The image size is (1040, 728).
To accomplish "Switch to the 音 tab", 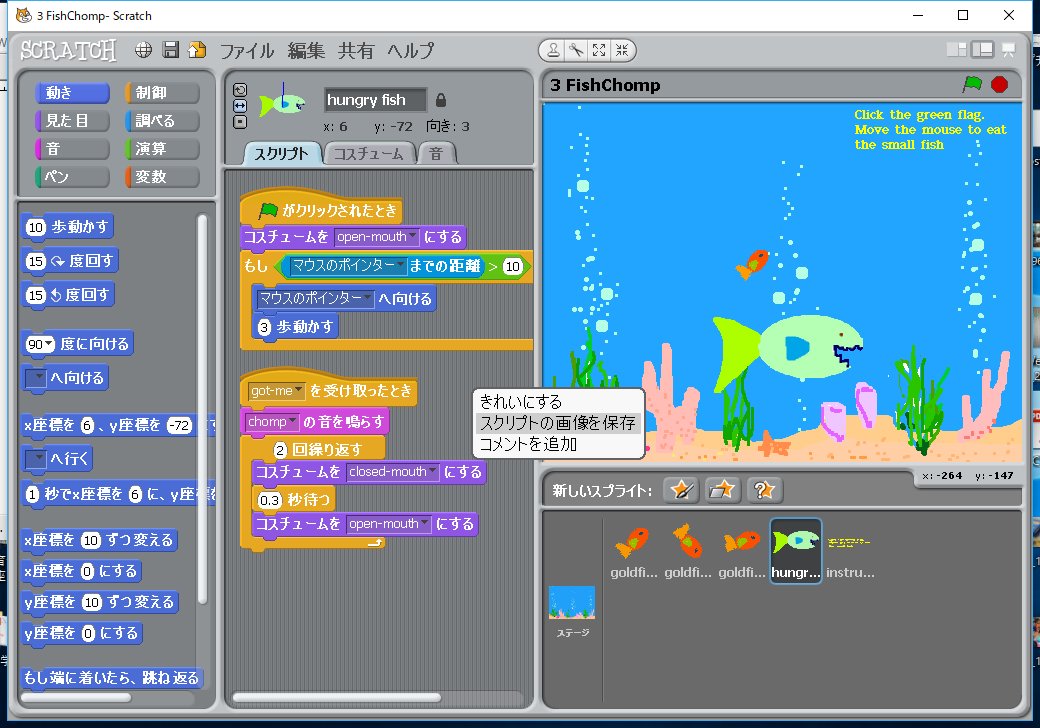I will coord(436,154).
